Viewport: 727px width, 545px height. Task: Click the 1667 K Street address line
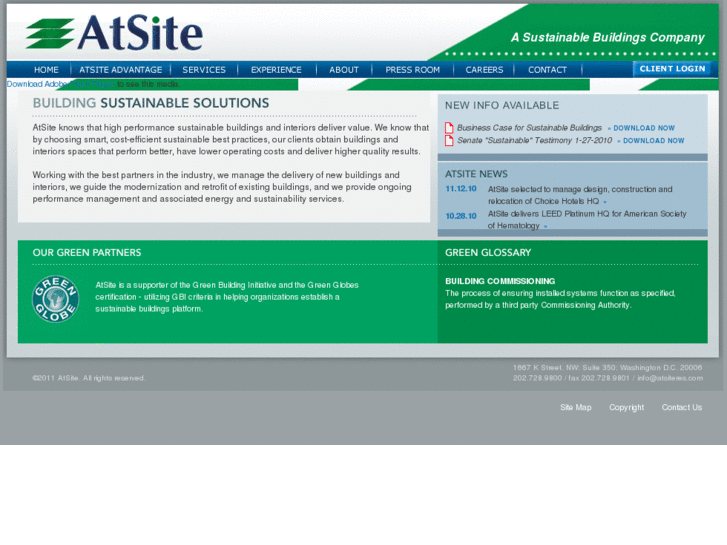607,367
